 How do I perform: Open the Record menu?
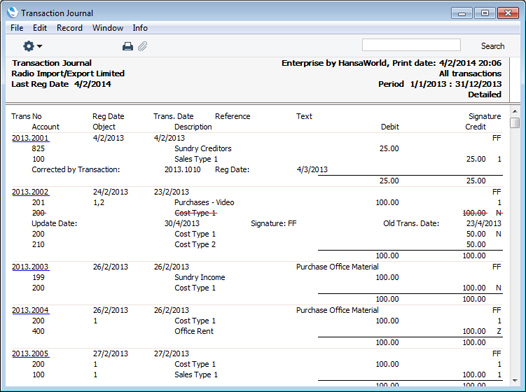(x=69, y=28)
